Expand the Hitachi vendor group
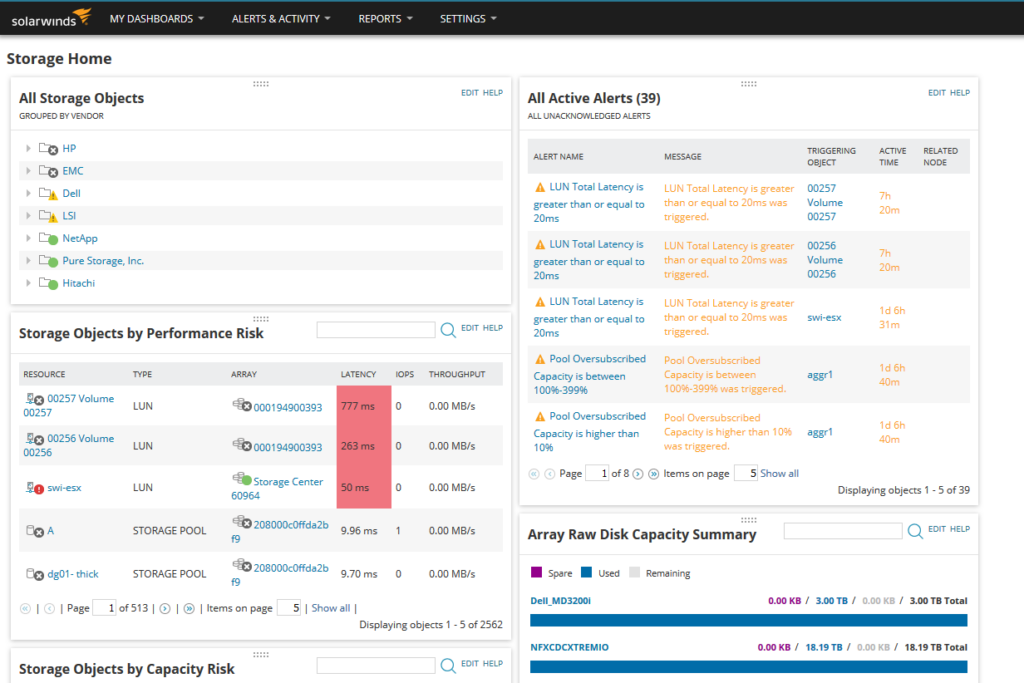 click(28, 283)
